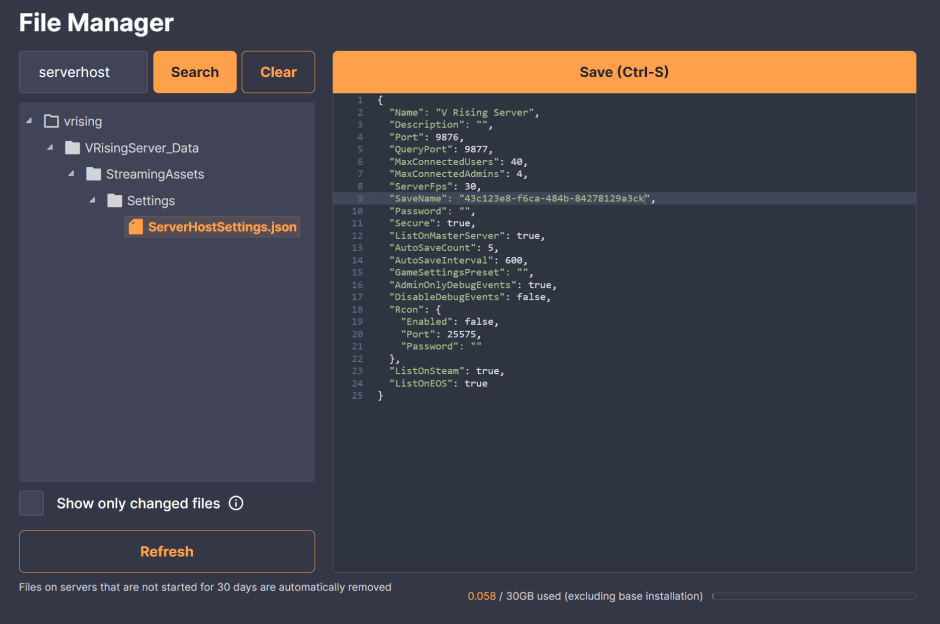
Task: Click the Settings folder icon
Action: (114, 201)
